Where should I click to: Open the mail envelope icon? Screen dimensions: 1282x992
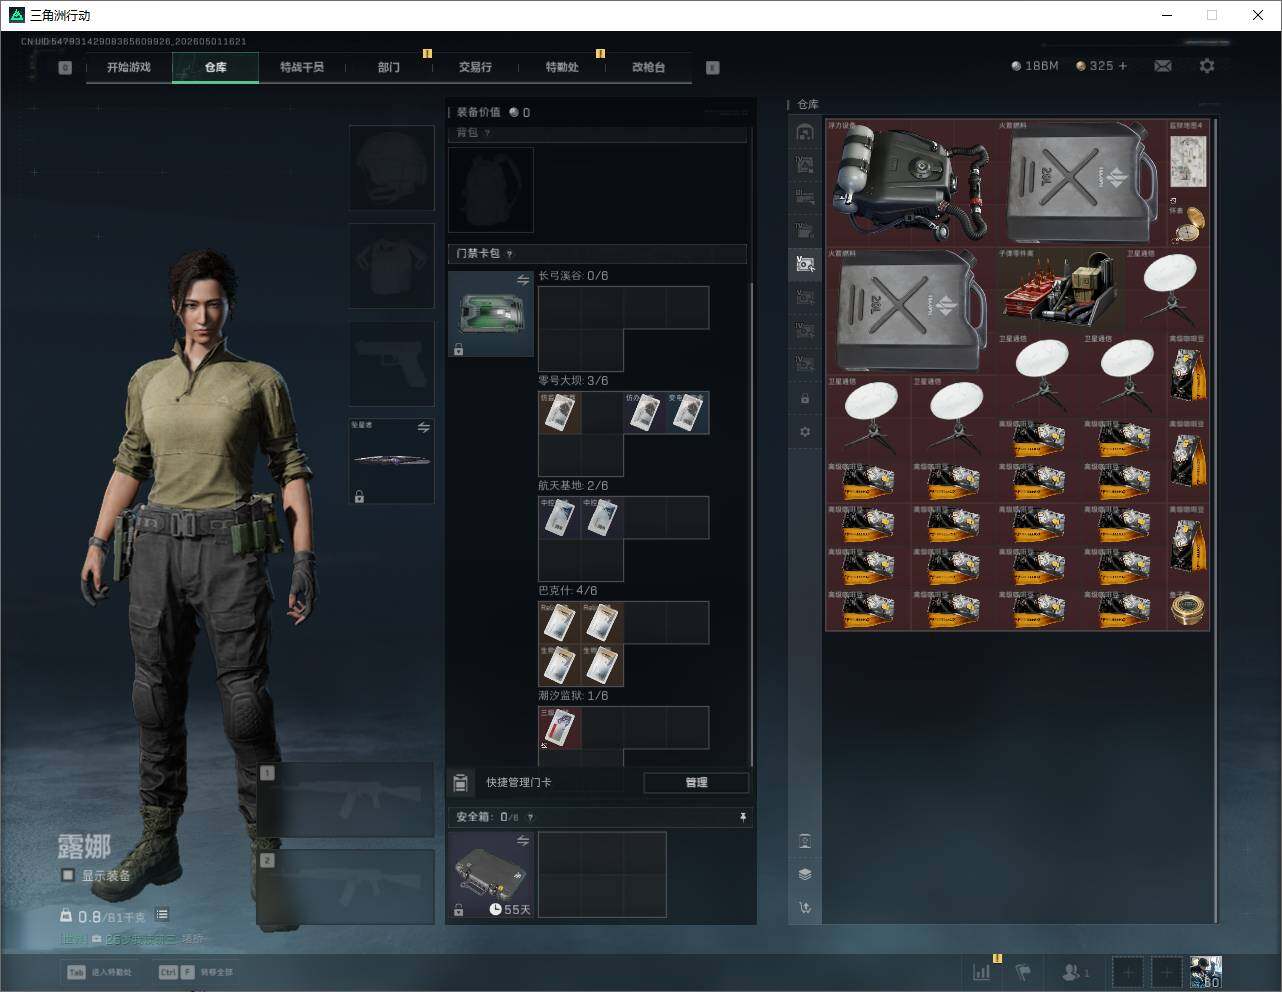pyautogui.click(x=1163, y=66)
